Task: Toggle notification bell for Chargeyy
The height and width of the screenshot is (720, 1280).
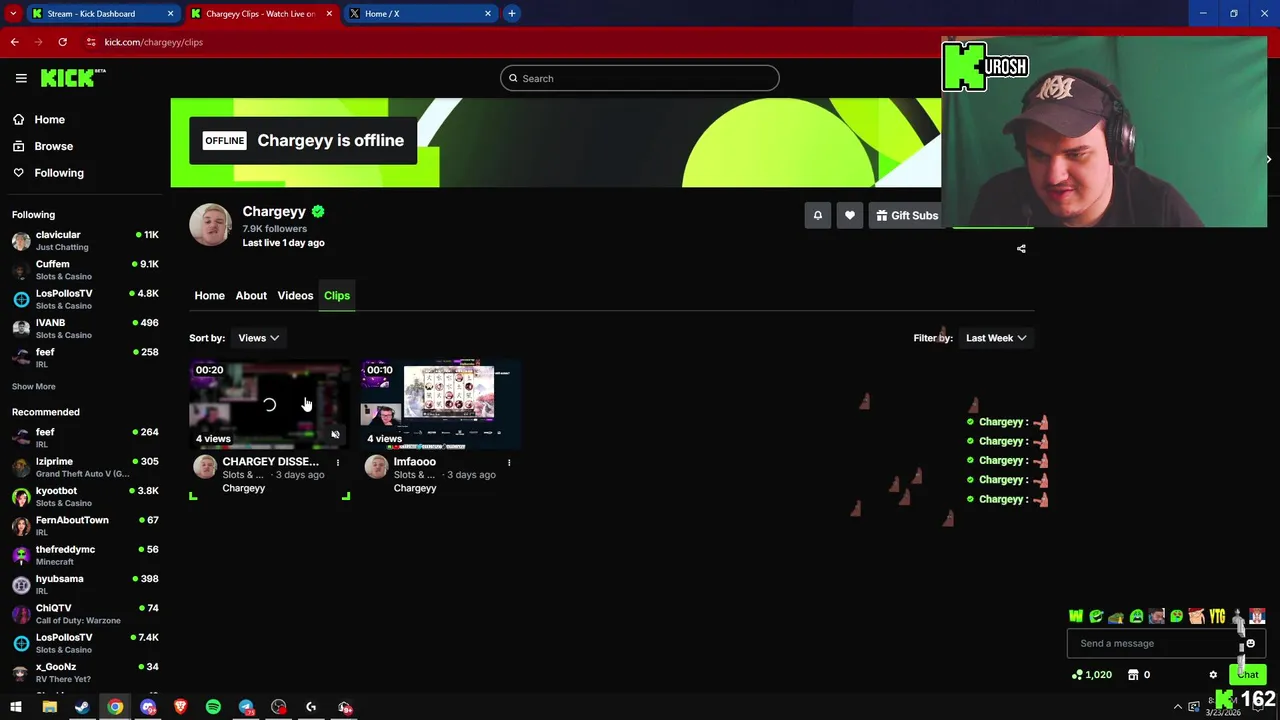Action: tap(817, 215)
